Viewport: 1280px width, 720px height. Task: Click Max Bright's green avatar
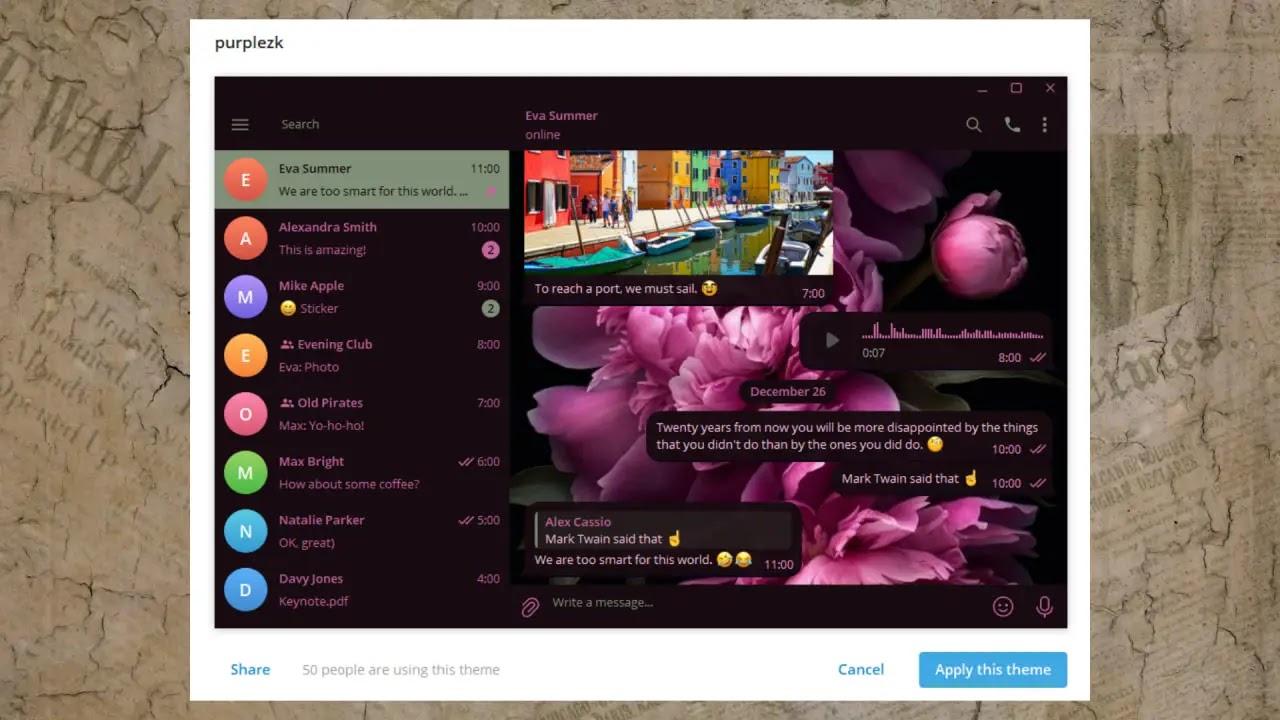pos(245,472)
